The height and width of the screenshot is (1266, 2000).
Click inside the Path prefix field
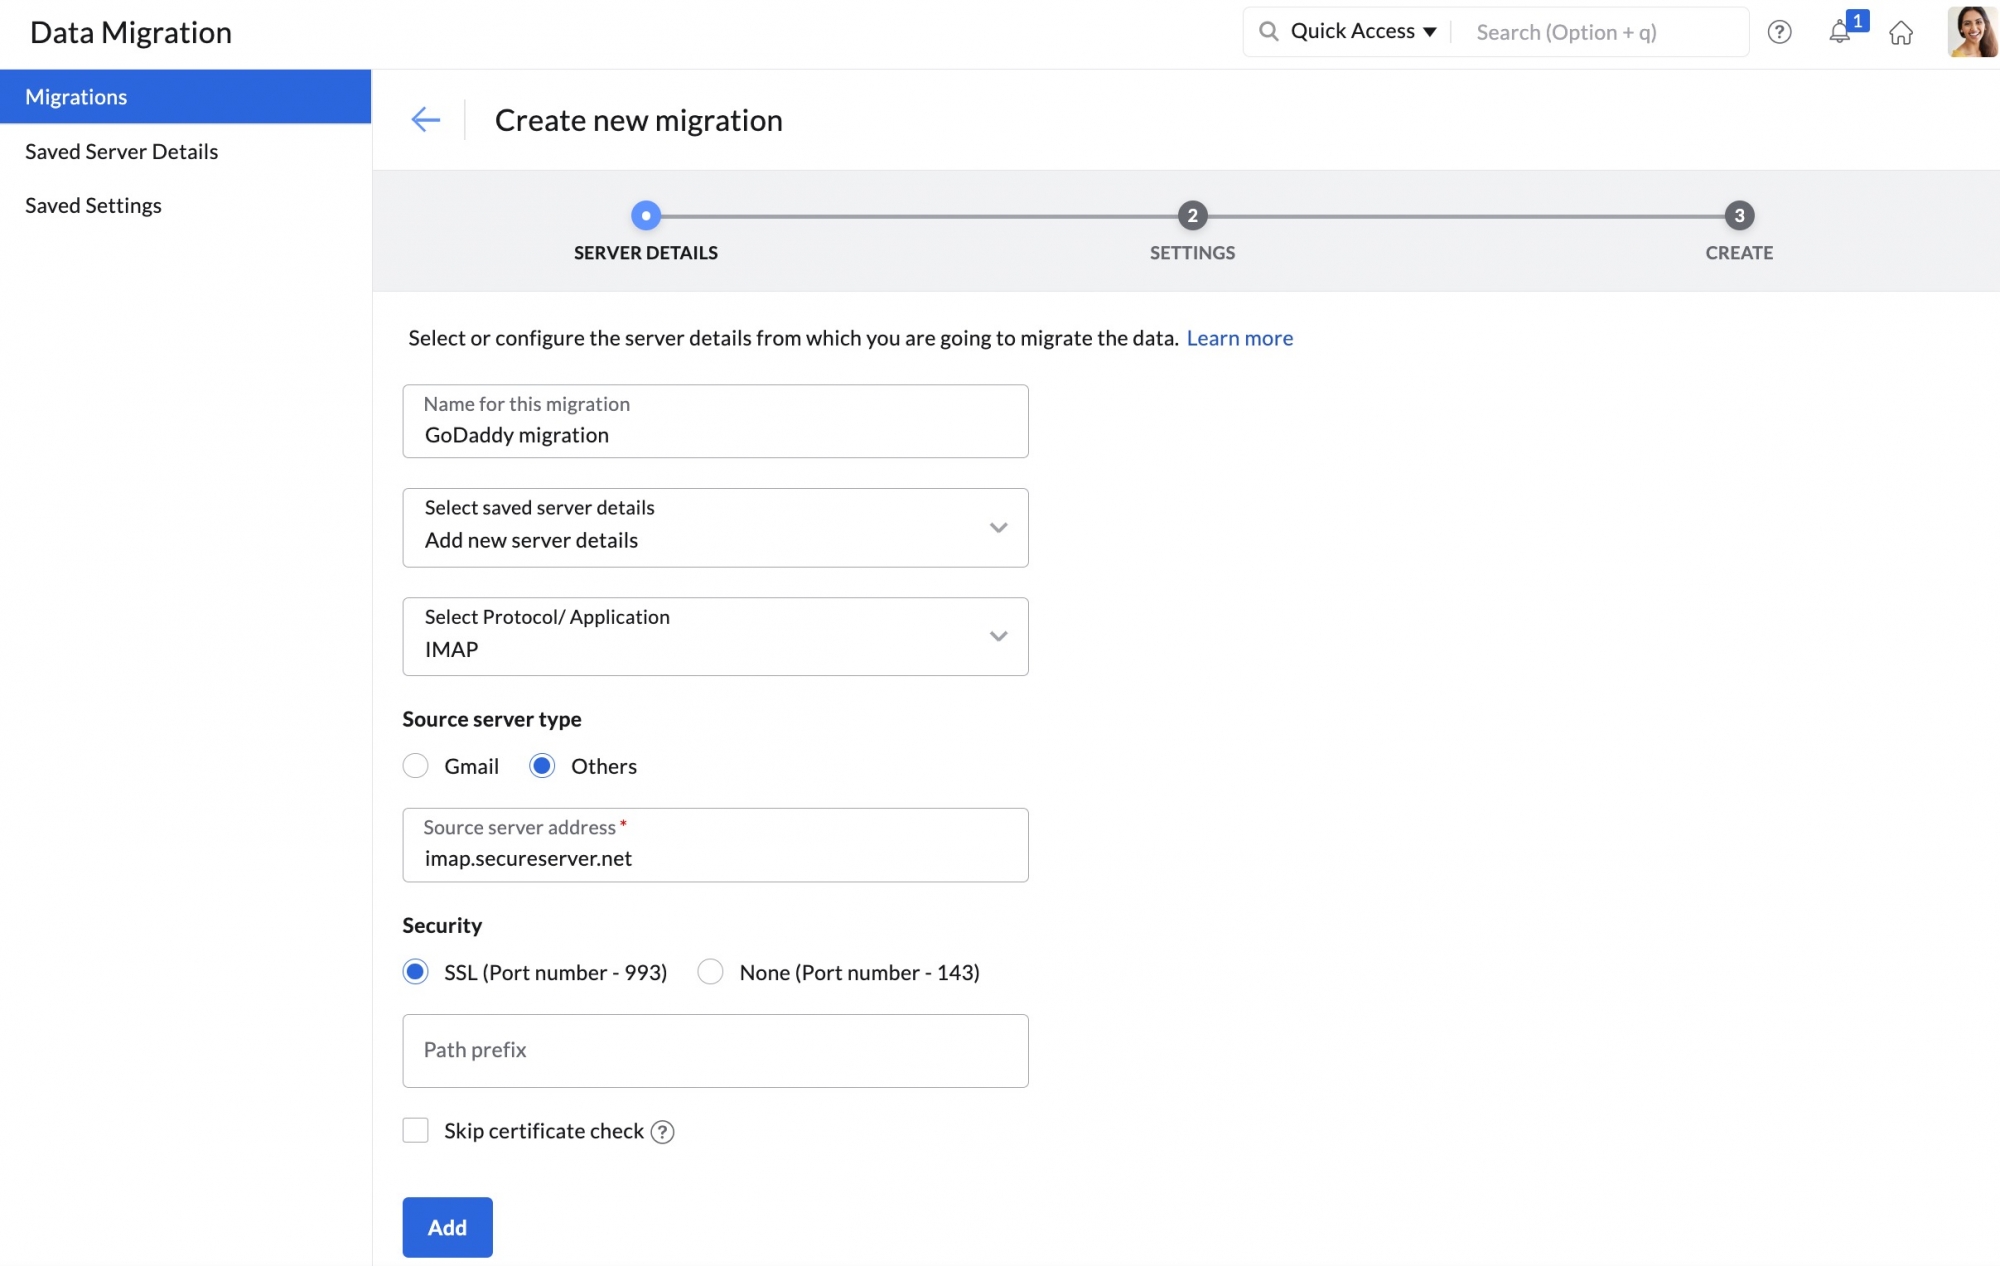[715, 1050]
